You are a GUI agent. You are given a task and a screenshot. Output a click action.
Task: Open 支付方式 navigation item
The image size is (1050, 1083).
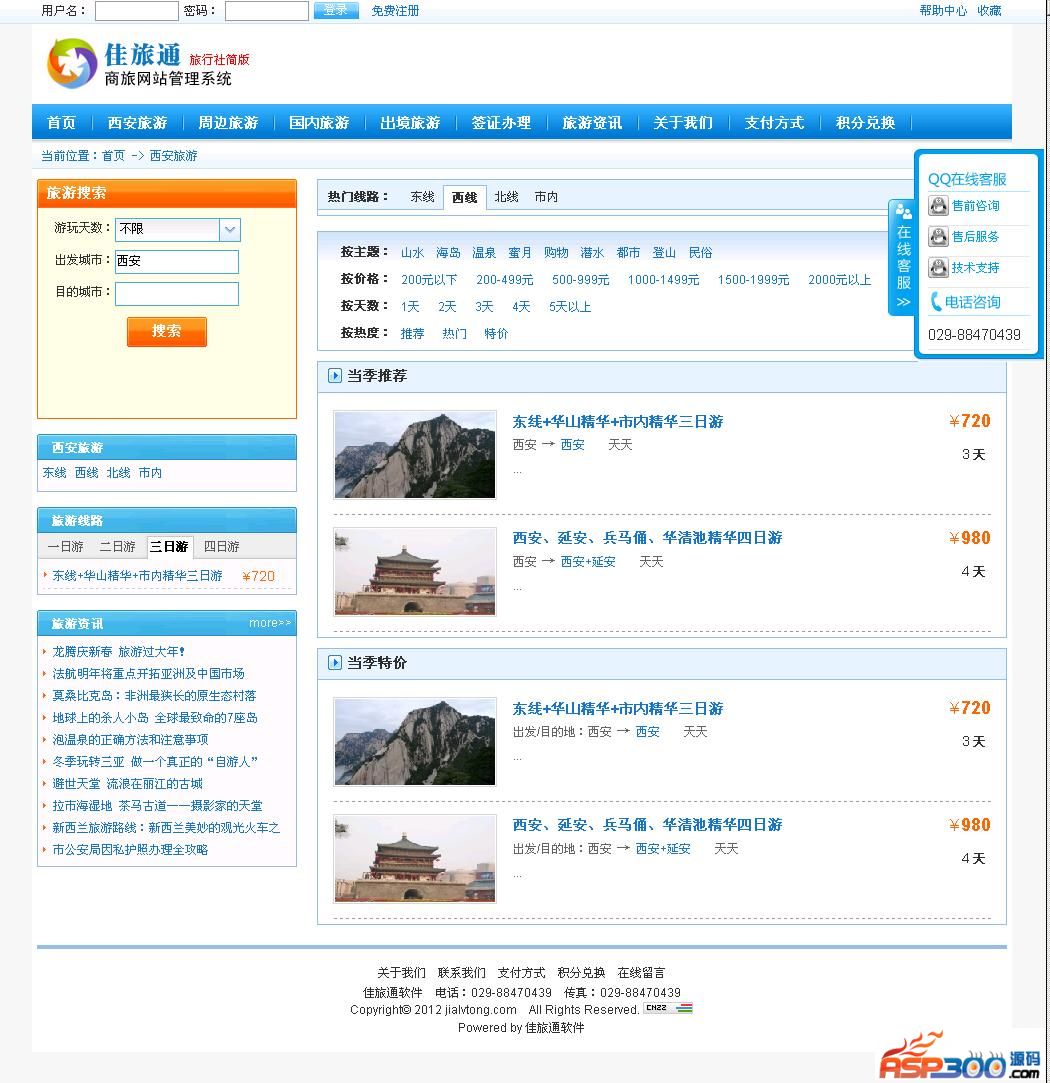(x=774, y=122)
